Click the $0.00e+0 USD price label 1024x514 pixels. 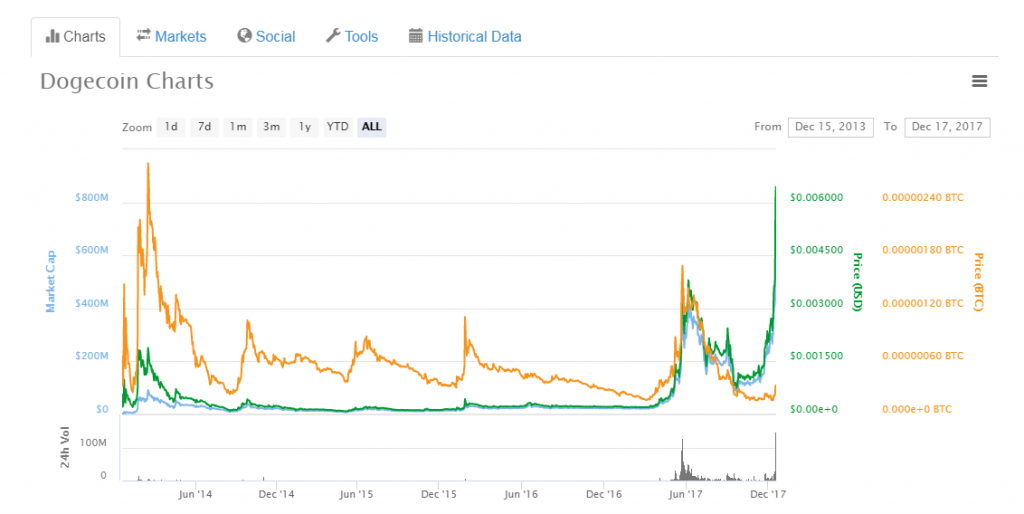pos(814,410)
